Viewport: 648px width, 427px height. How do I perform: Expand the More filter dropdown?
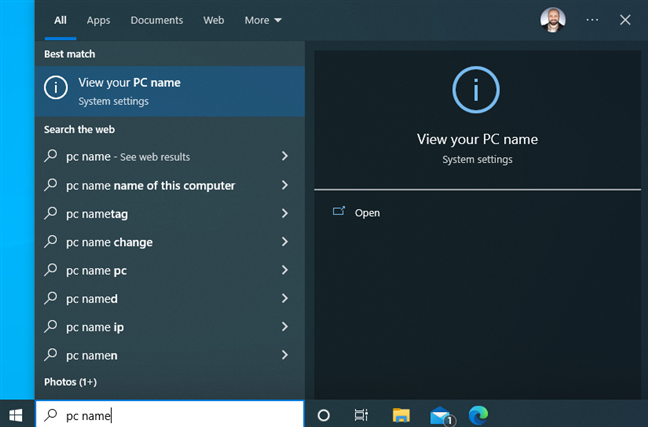[x=263, y=20]
